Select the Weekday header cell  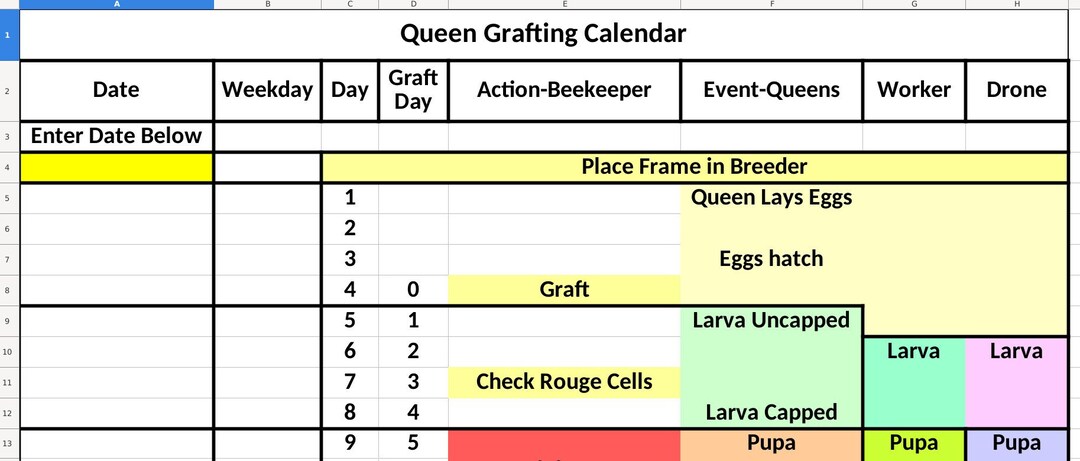[267, 90]
